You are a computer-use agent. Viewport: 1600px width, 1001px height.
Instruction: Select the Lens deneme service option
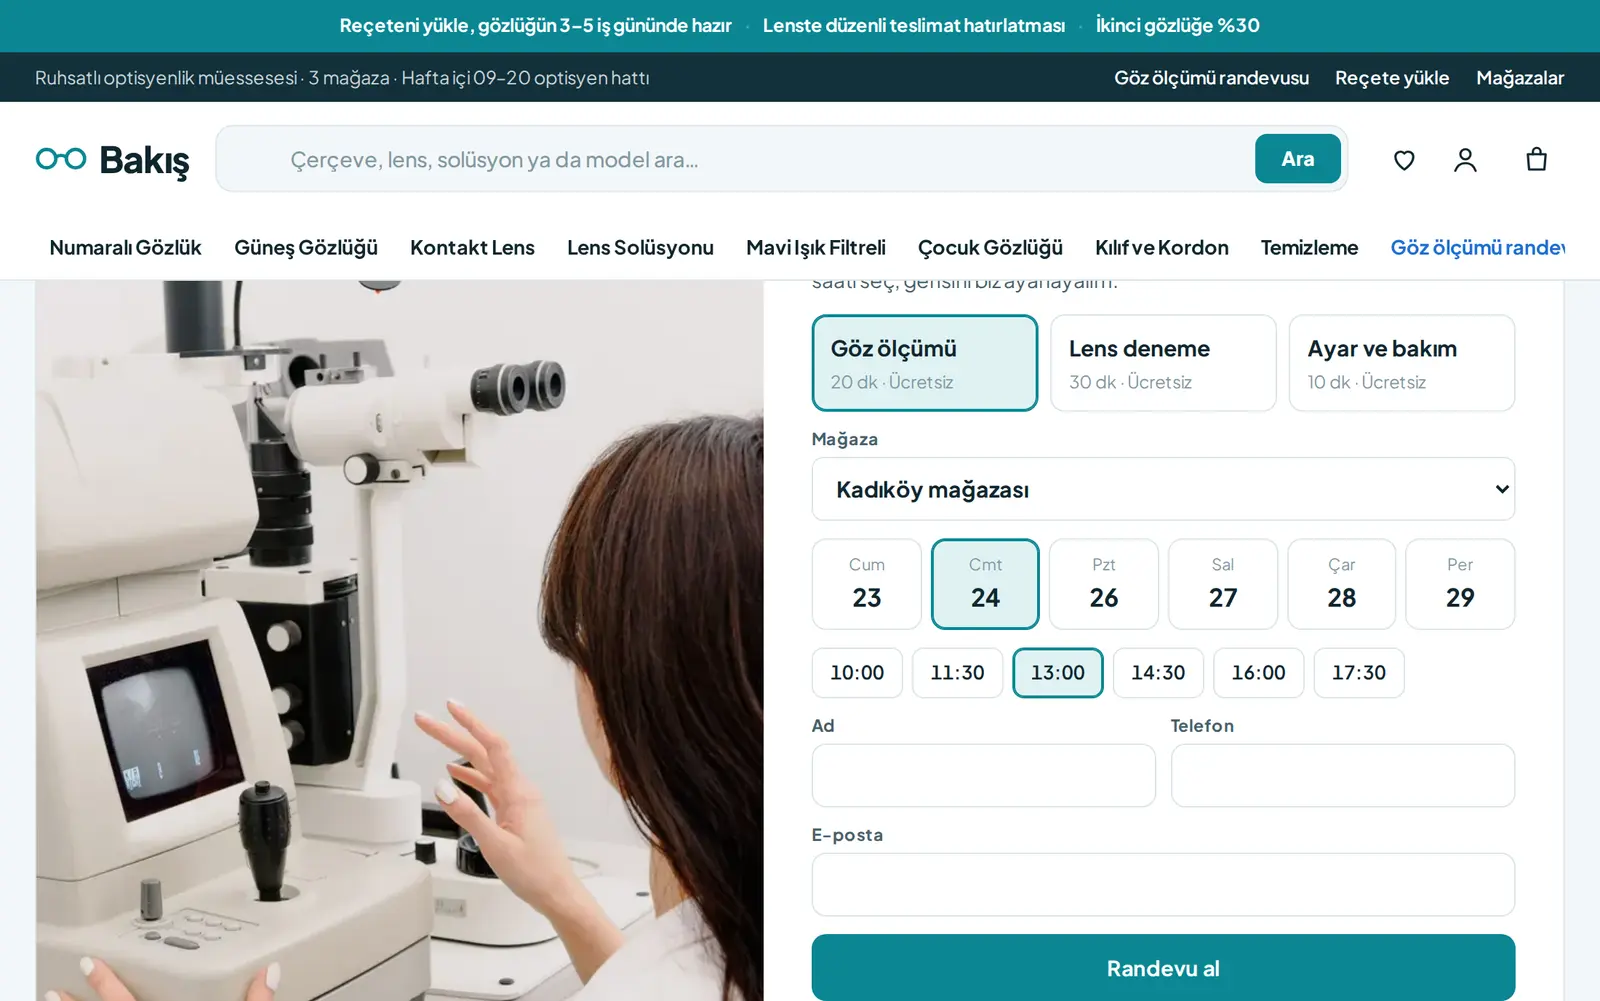[x=1163, y=363]
